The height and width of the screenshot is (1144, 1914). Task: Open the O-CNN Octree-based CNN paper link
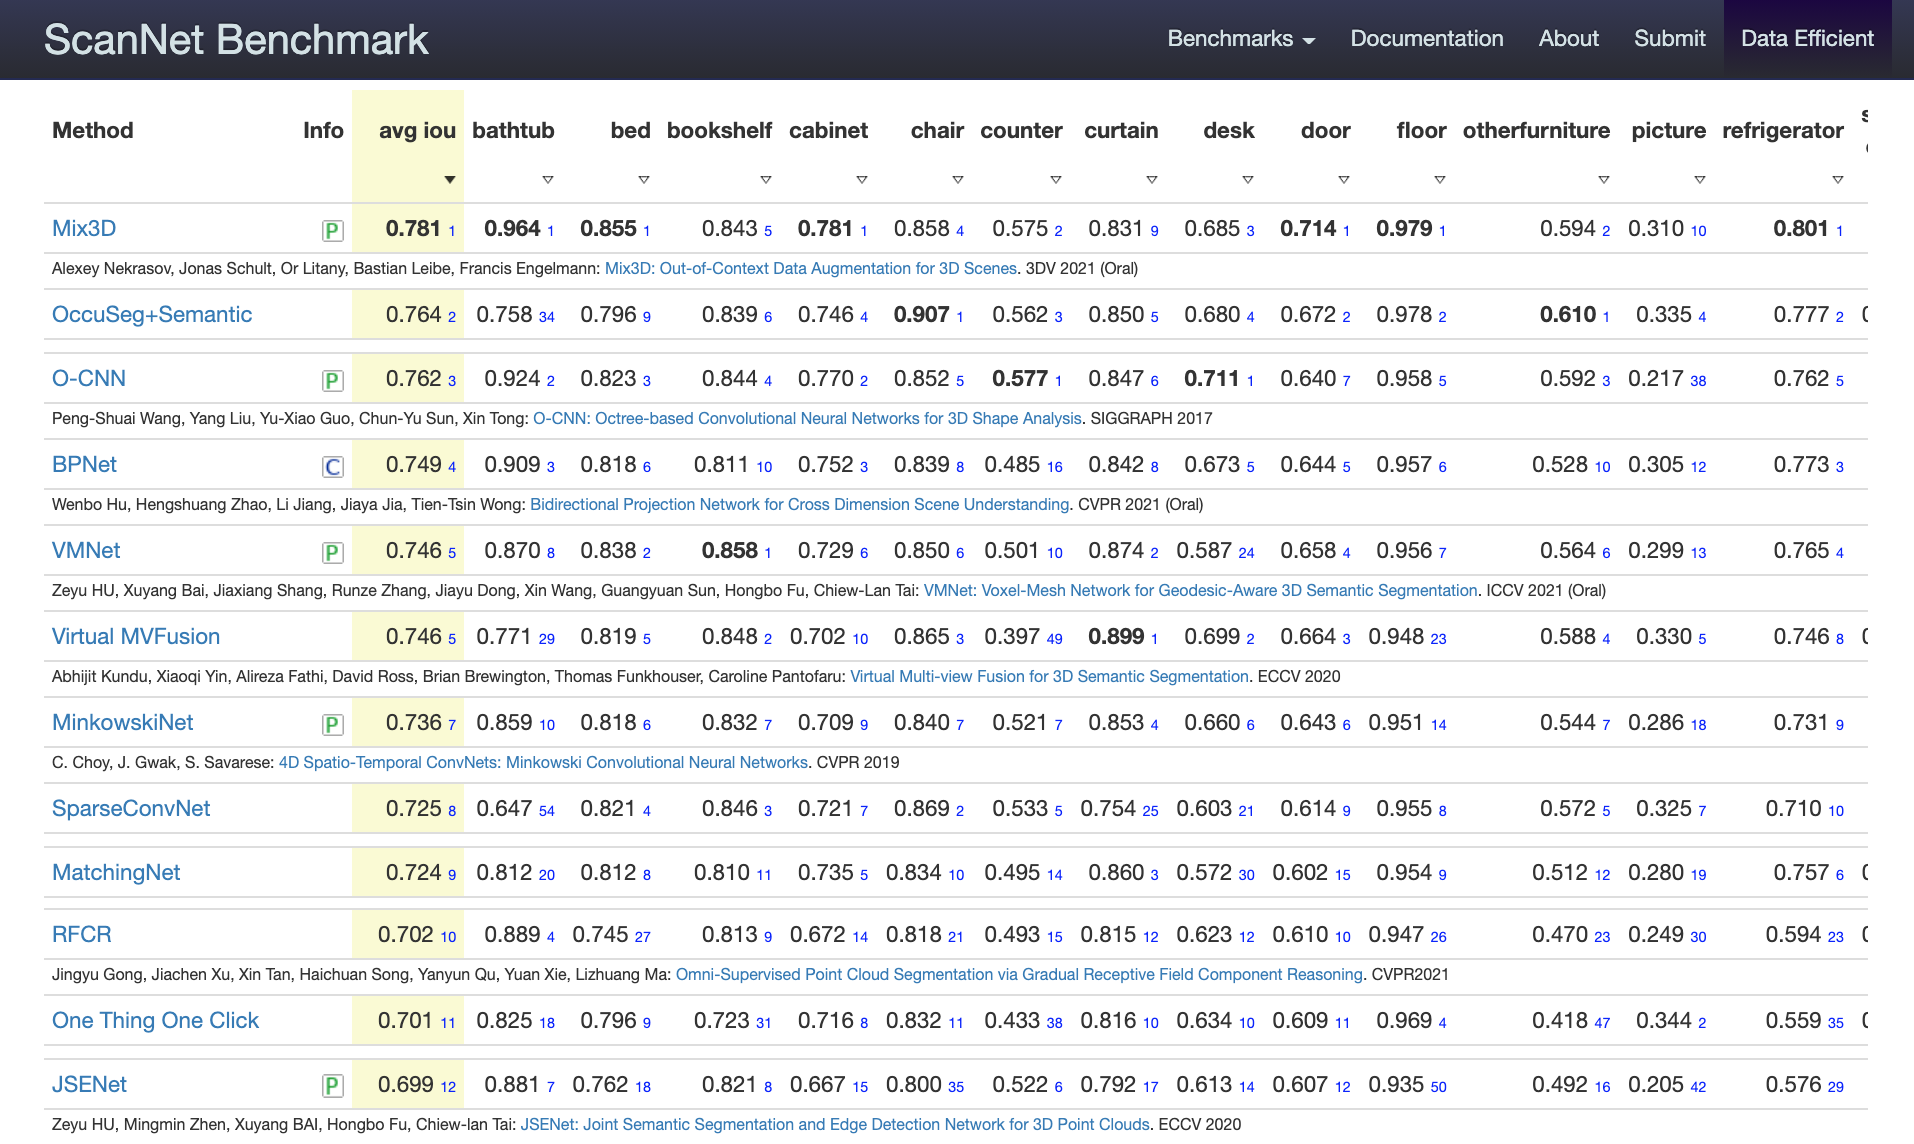(807, 418)
